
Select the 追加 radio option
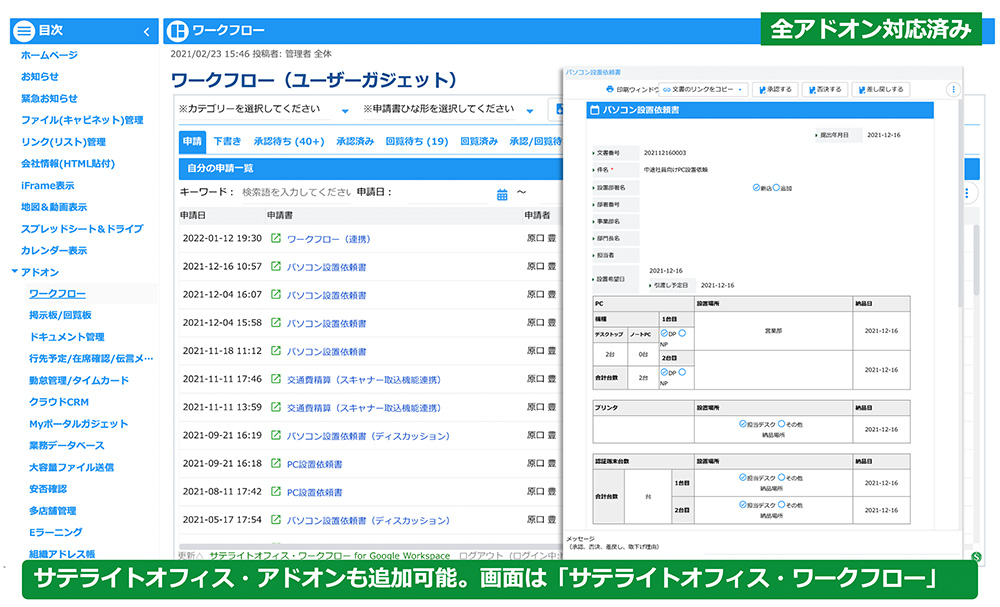coord(776,187)
